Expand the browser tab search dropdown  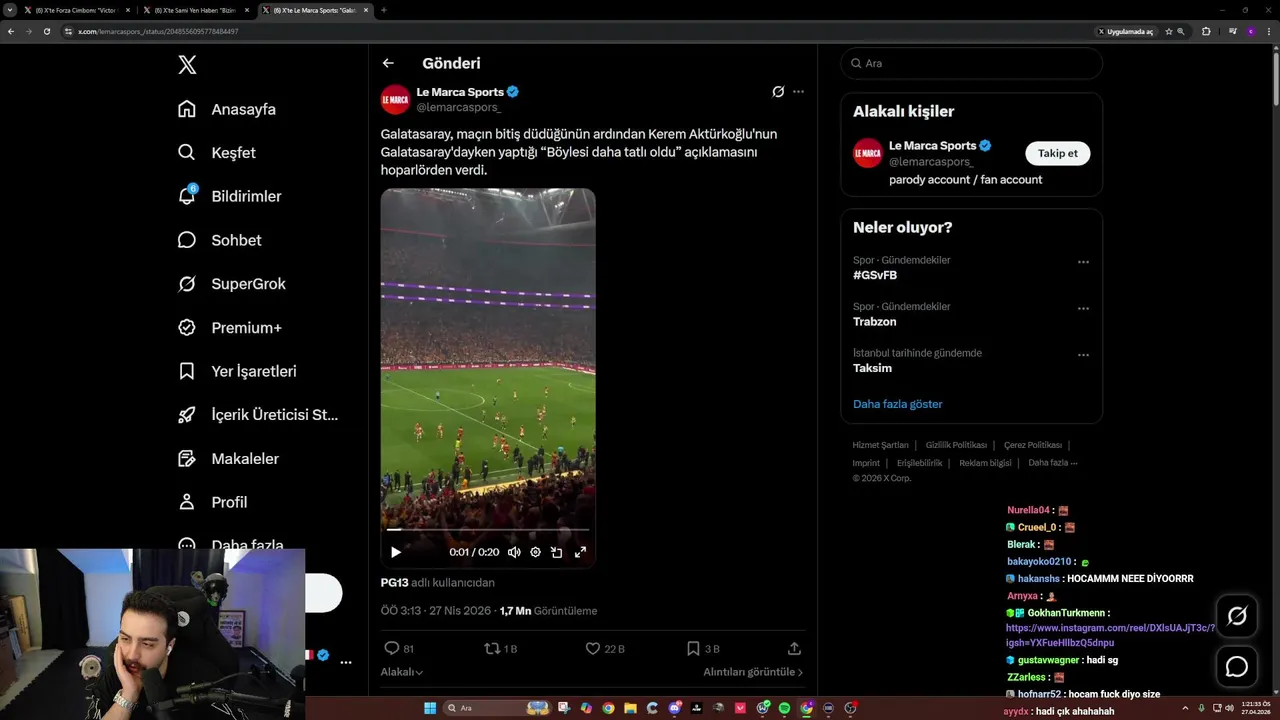coord(9,10)
